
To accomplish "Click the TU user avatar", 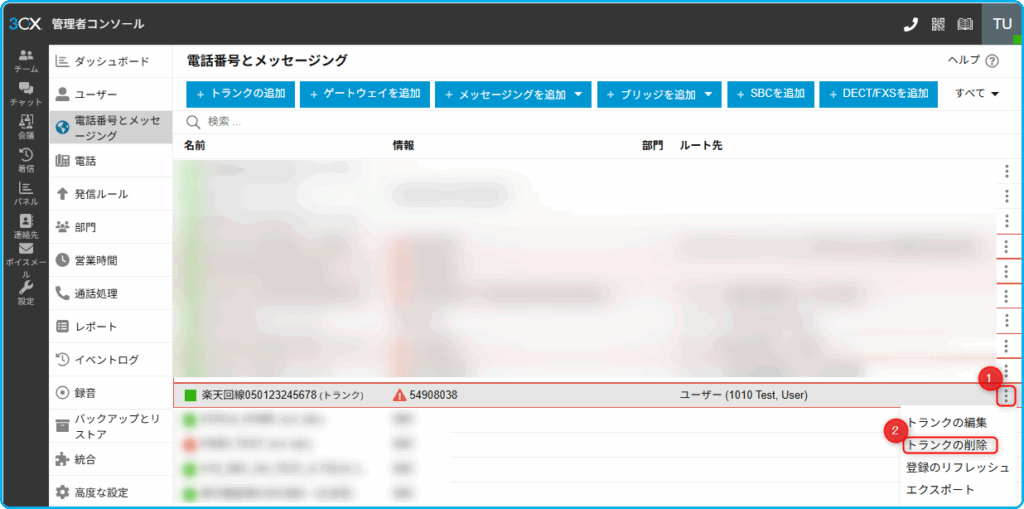I will point(1002,24).
